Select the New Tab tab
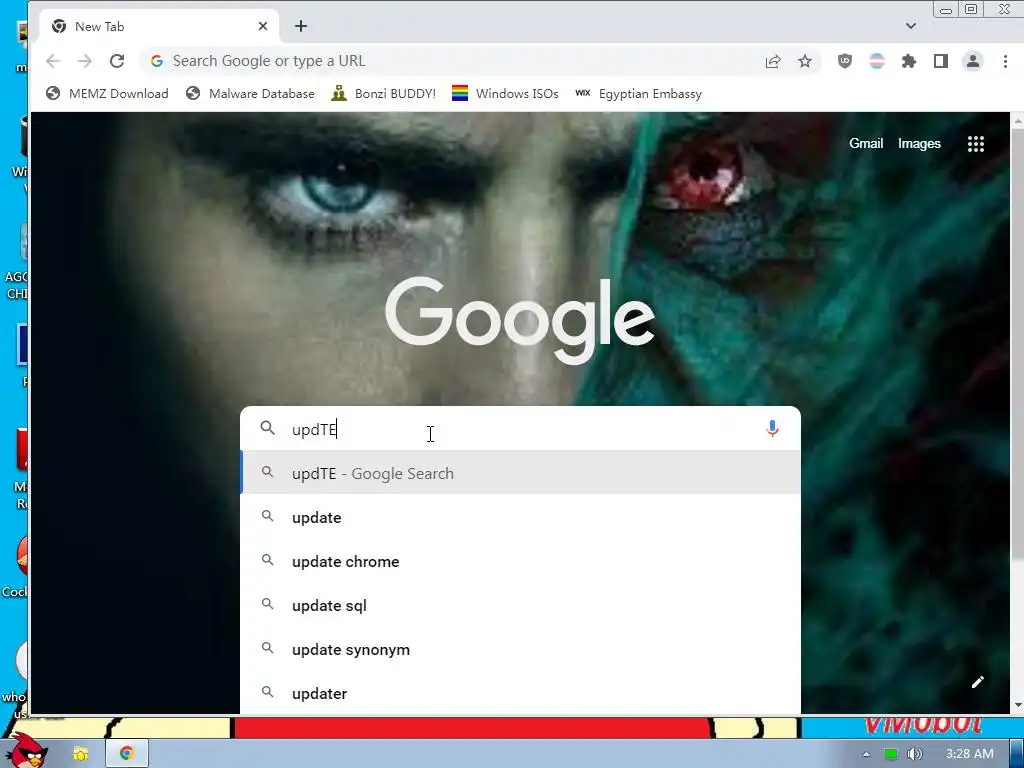This screenshot has height=768, width=1024. (159, 26)
